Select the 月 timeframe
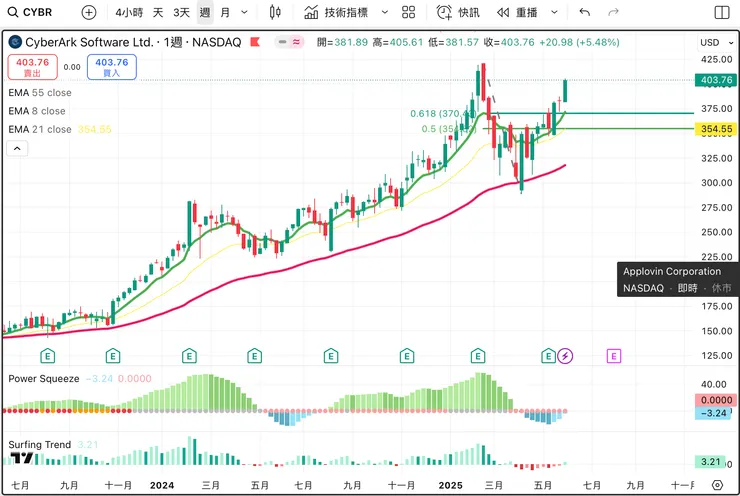This screenshot has height=496, width=740. point(225,12)
